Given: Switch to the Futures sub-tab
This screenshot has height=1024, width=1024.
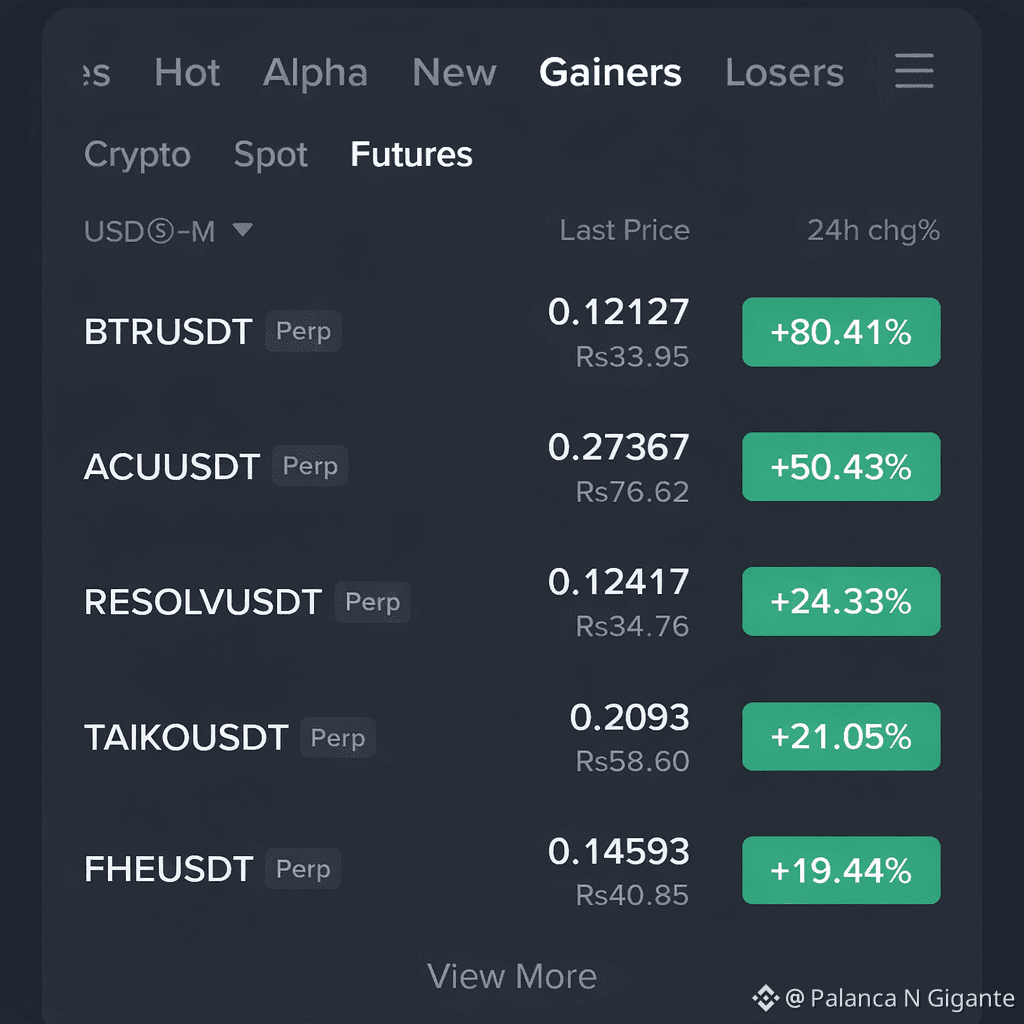Looking at the screenshot, I should click(x=410, y=155).
